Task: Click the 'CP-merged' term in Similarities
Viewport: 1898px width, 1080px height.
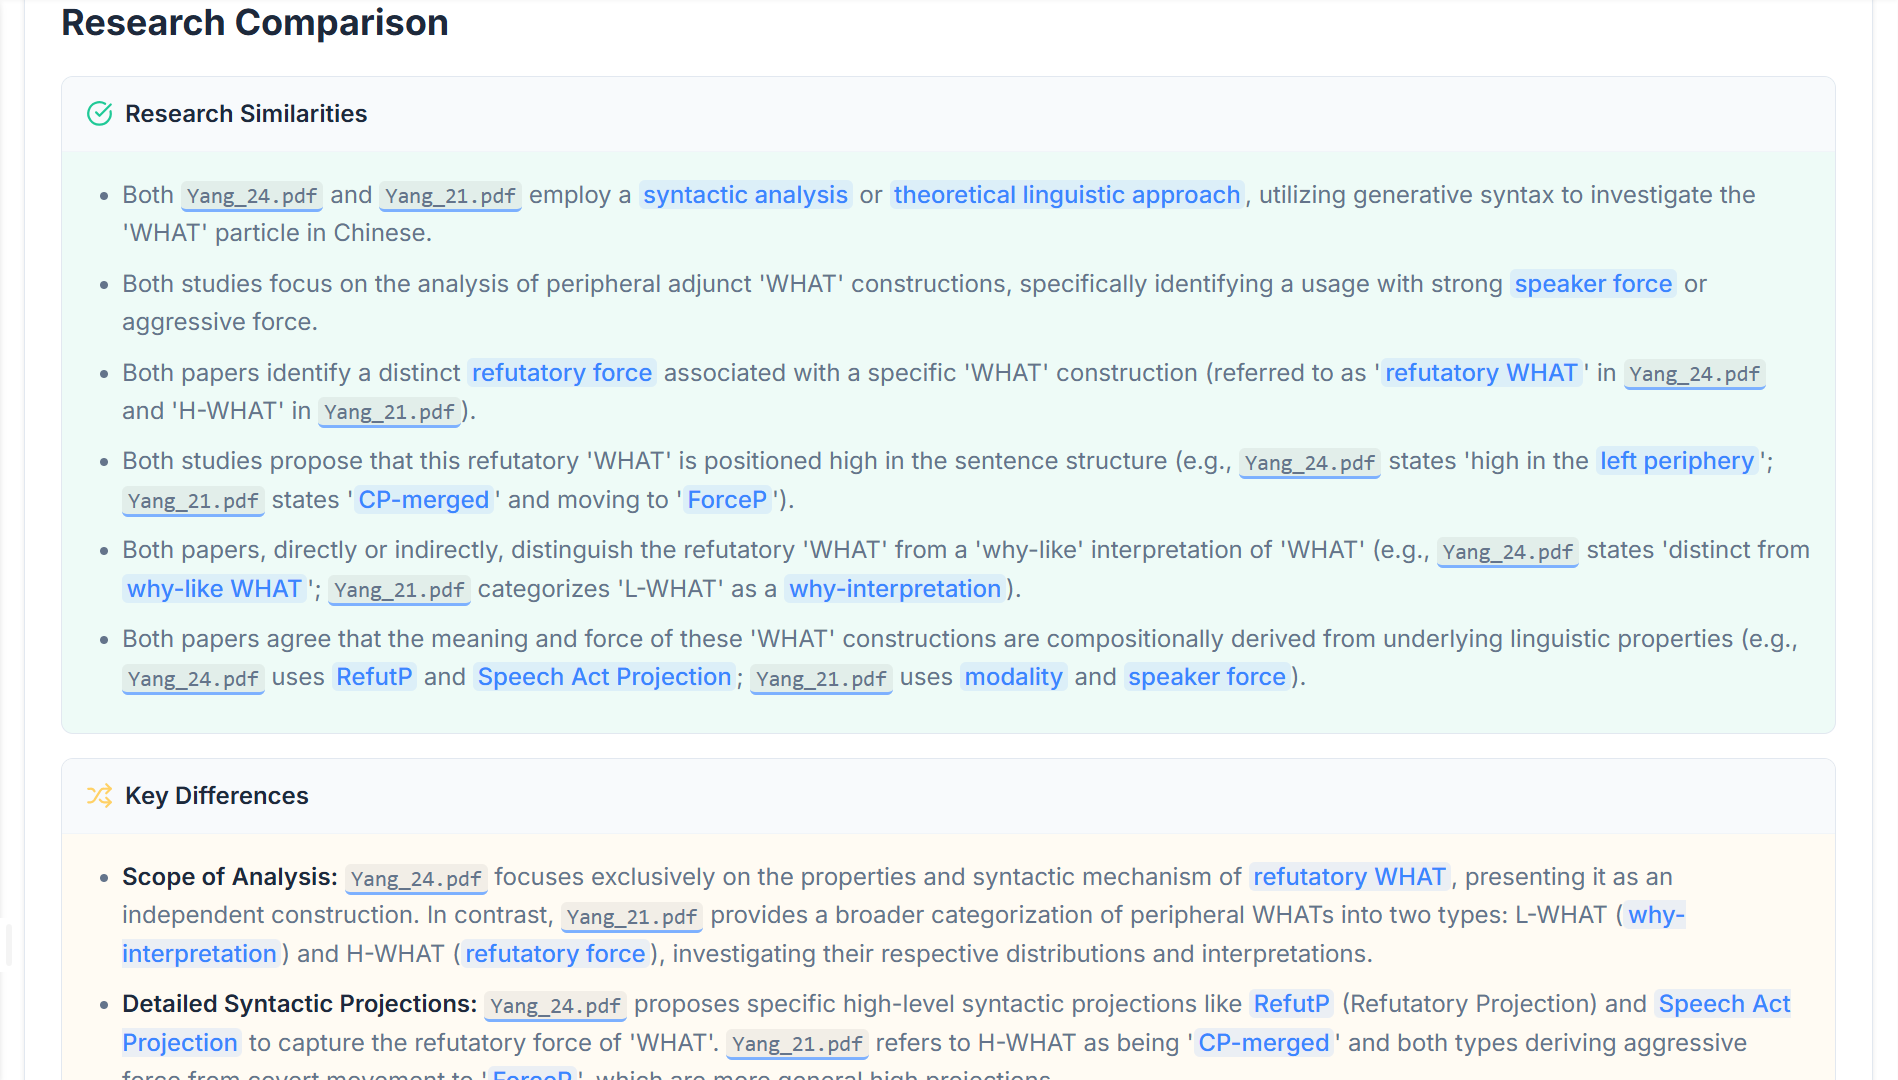Action: pos(423,500)
